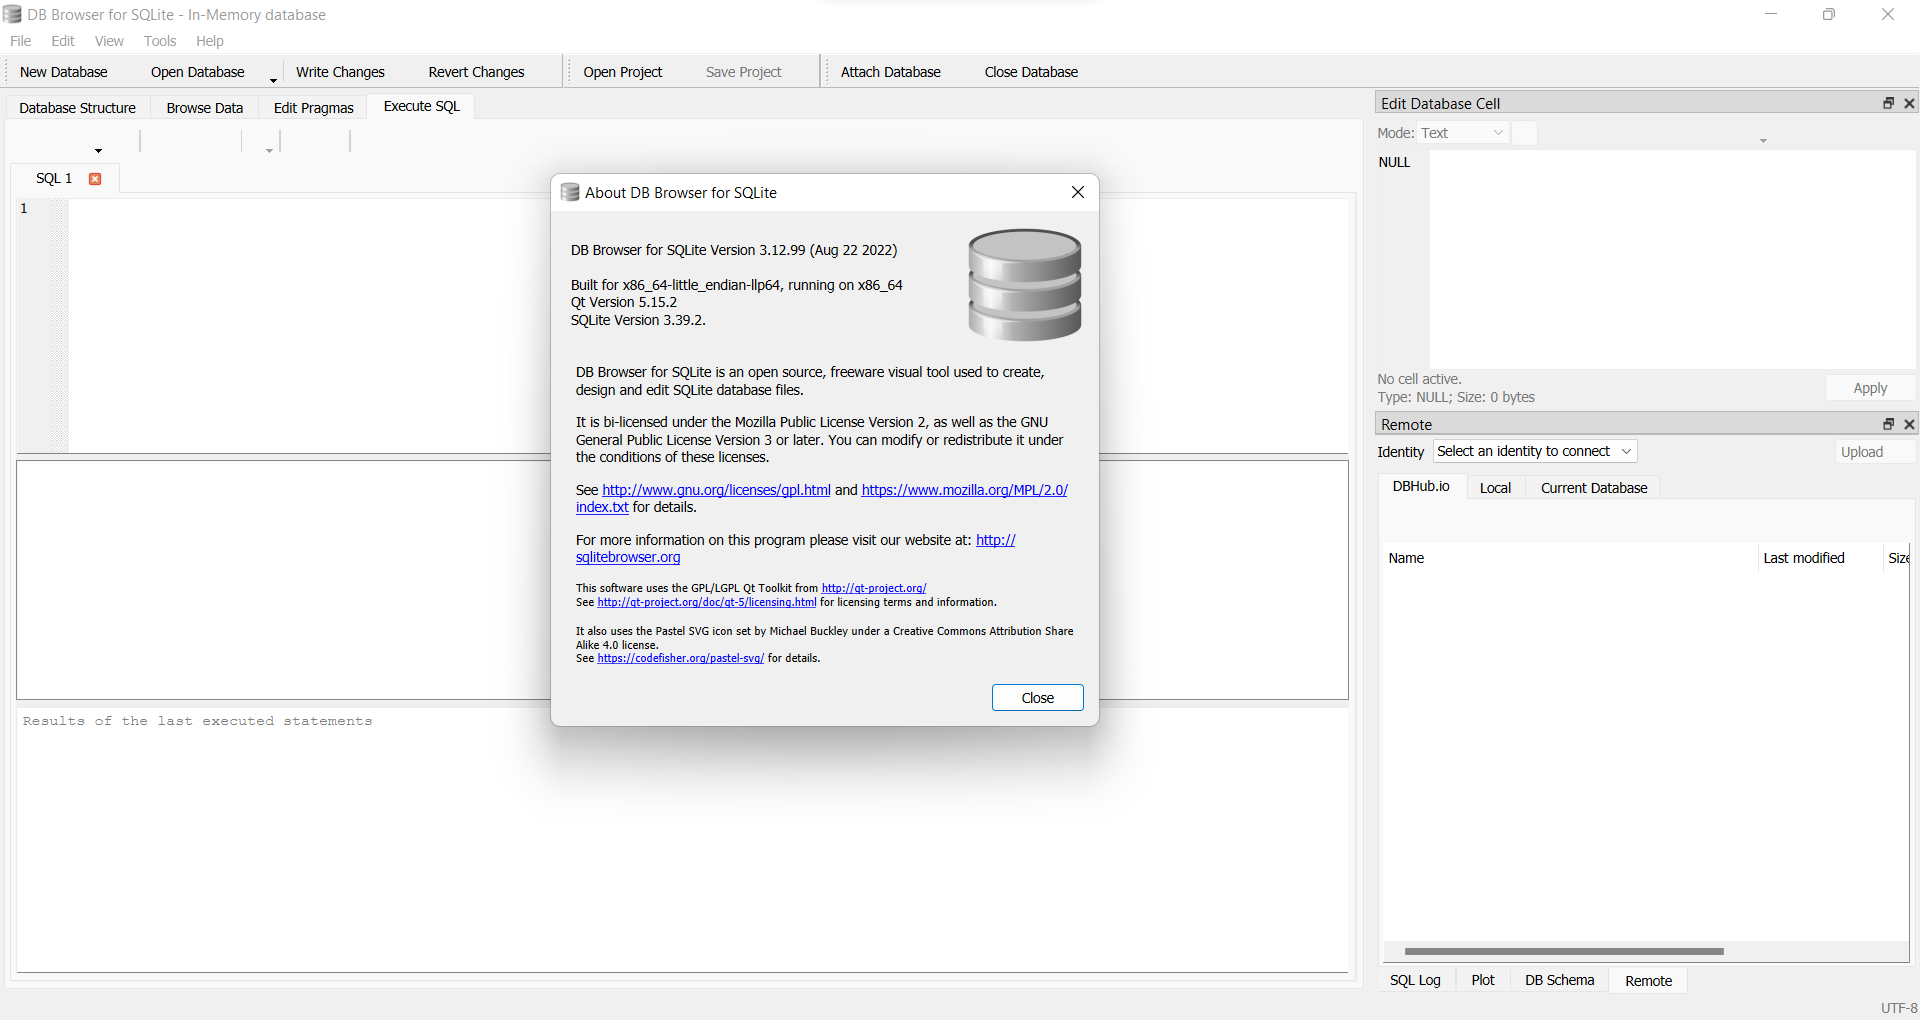Viewport: 1920px width, 1020px height.
Task: Click Write Changes in toolbar
Action: pos(340,72)
